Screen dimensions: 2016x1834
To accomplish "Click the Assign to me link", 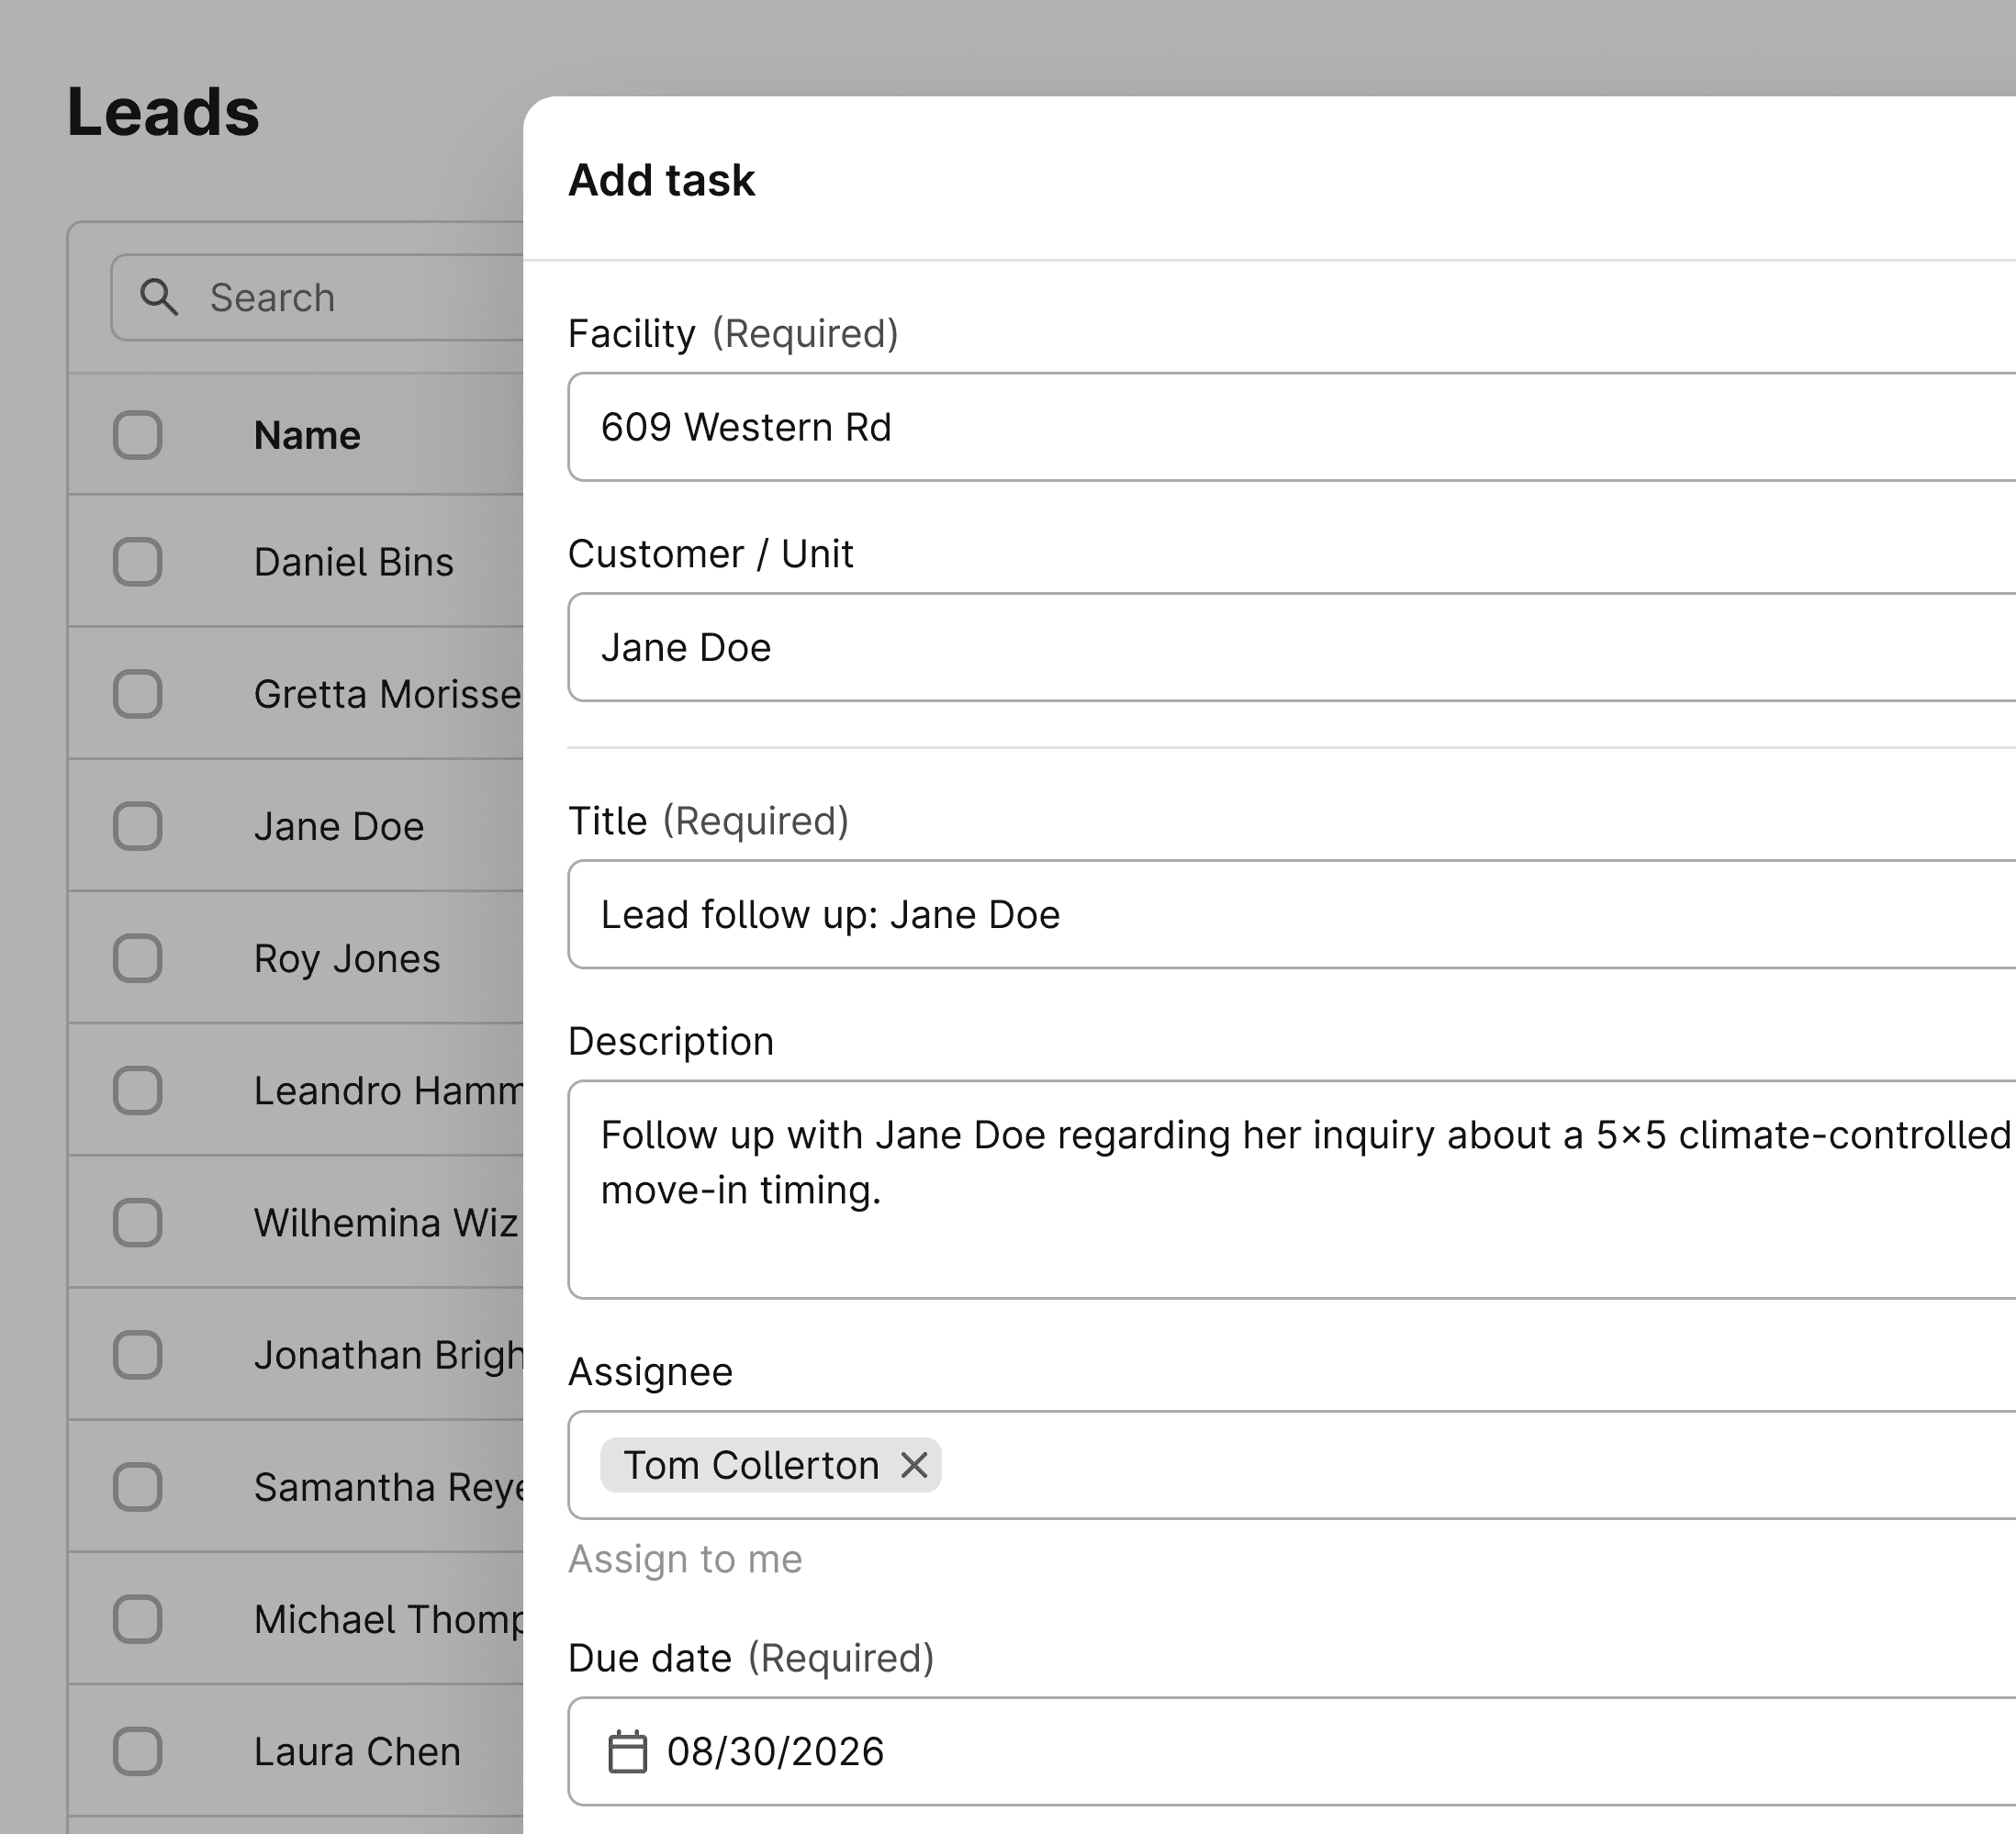I will [685, 1559].
